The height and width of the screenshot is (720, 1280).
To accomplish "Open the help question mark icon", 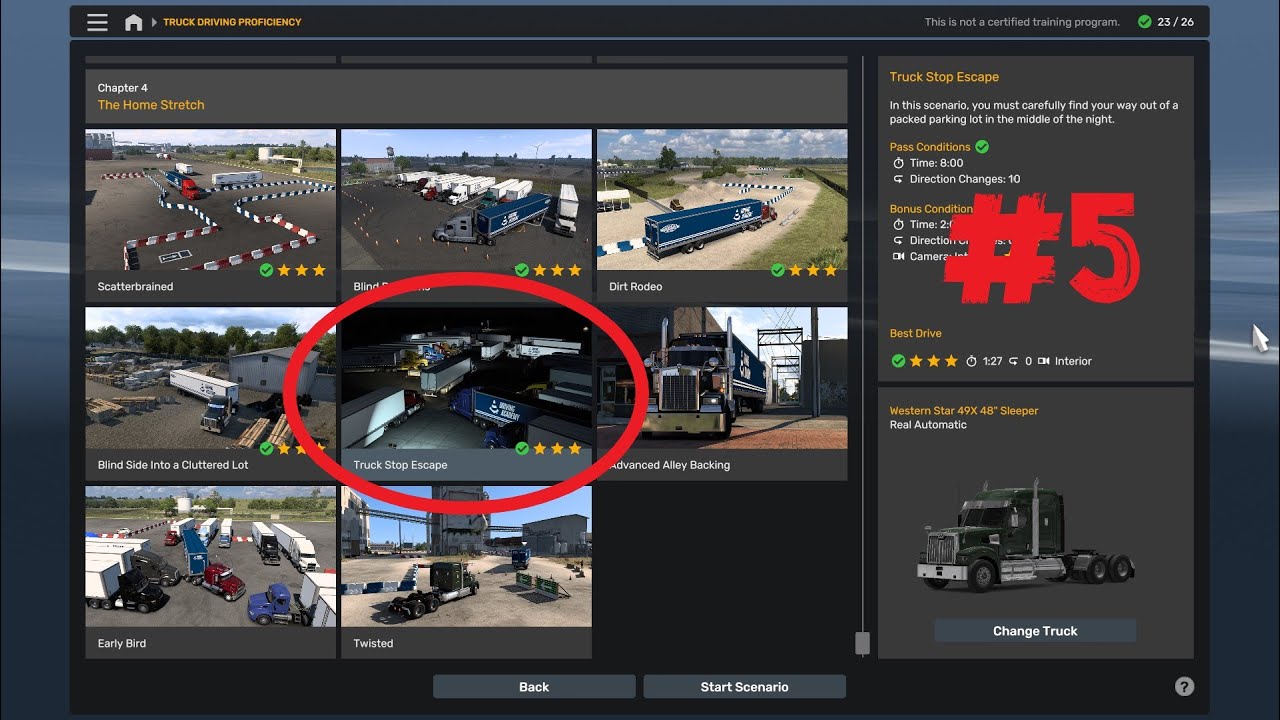I will click(x=1184, y=686).
